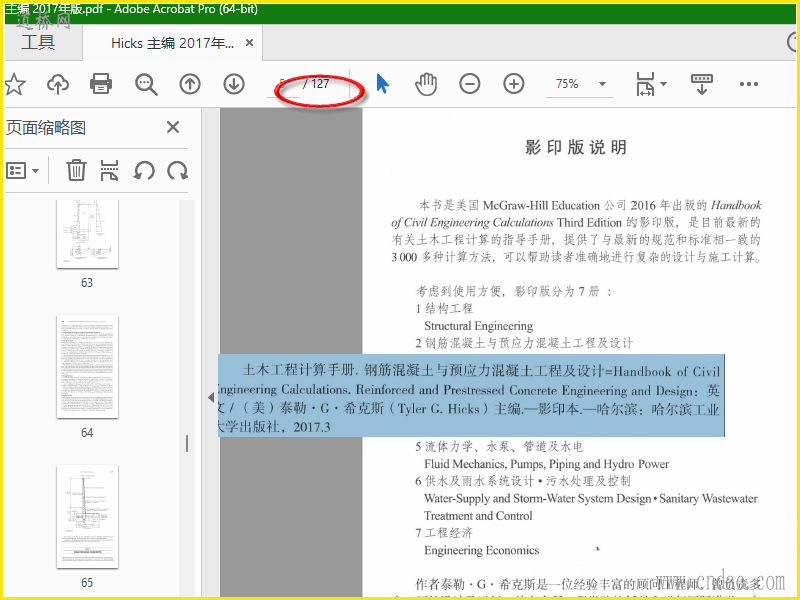This screenshot has height=600, width=800.
Task: Click the text Engineering Economics
Action: click(x=482, y=550)
